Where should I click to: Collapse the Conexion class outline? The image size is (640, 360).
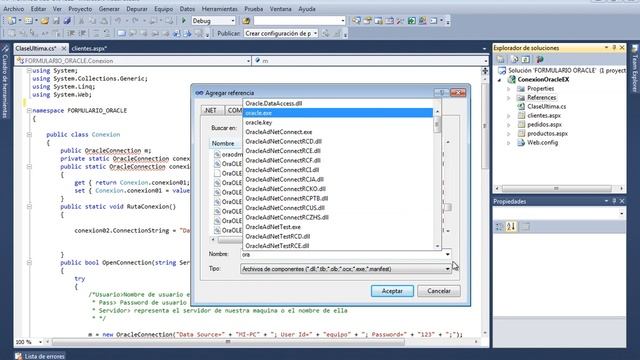pyautogui.click(x=29, y=135)
